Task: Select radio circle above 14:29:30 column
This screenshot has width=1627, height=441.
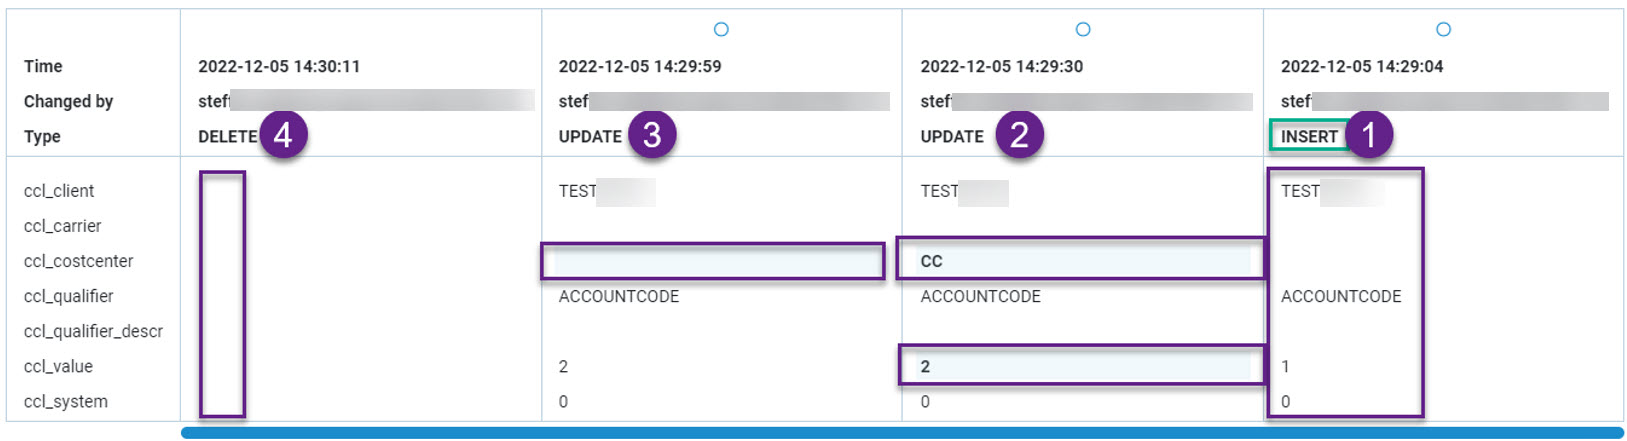Action: pos(1083,30)
